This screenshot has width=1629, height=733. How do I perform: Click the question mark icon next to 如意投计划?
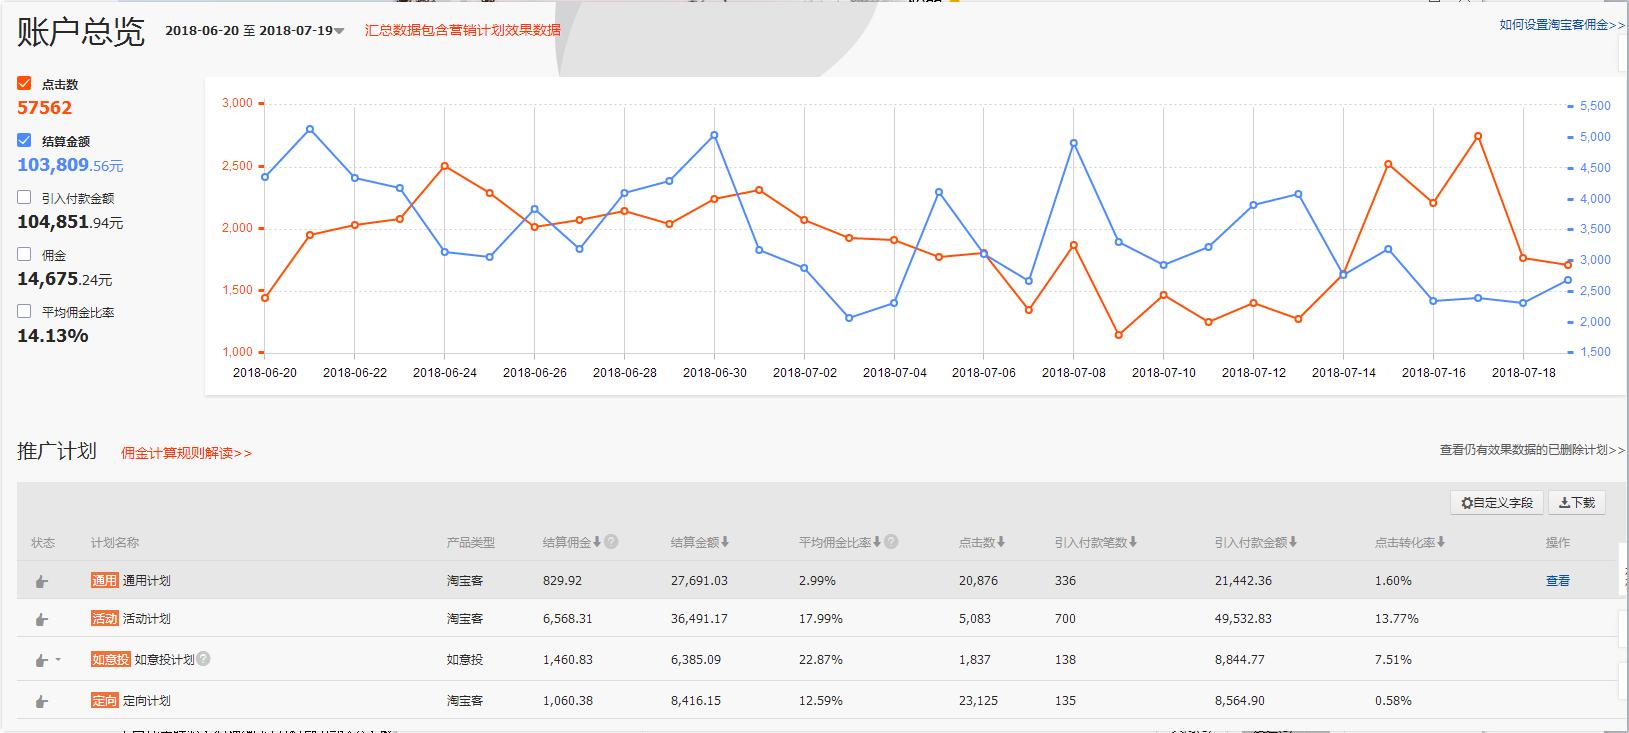[204, 659]
